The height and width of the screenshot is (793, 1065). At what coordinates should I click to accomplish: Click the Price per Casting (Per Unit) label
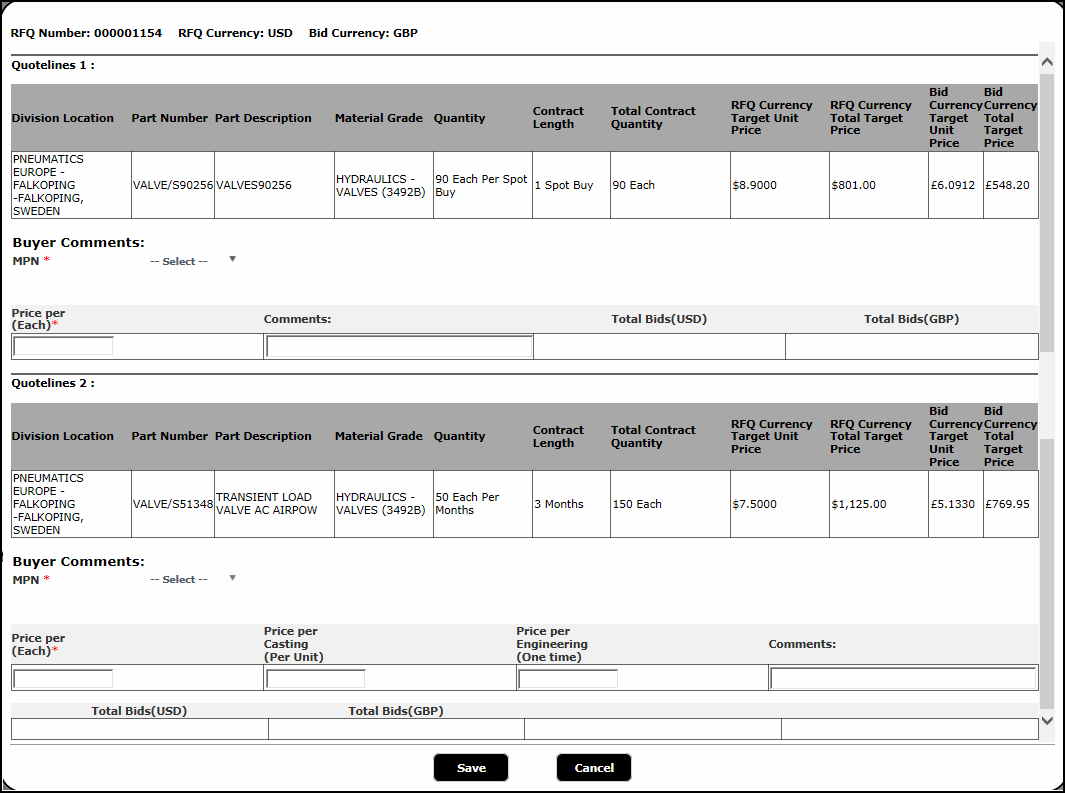tap(293, 644)
